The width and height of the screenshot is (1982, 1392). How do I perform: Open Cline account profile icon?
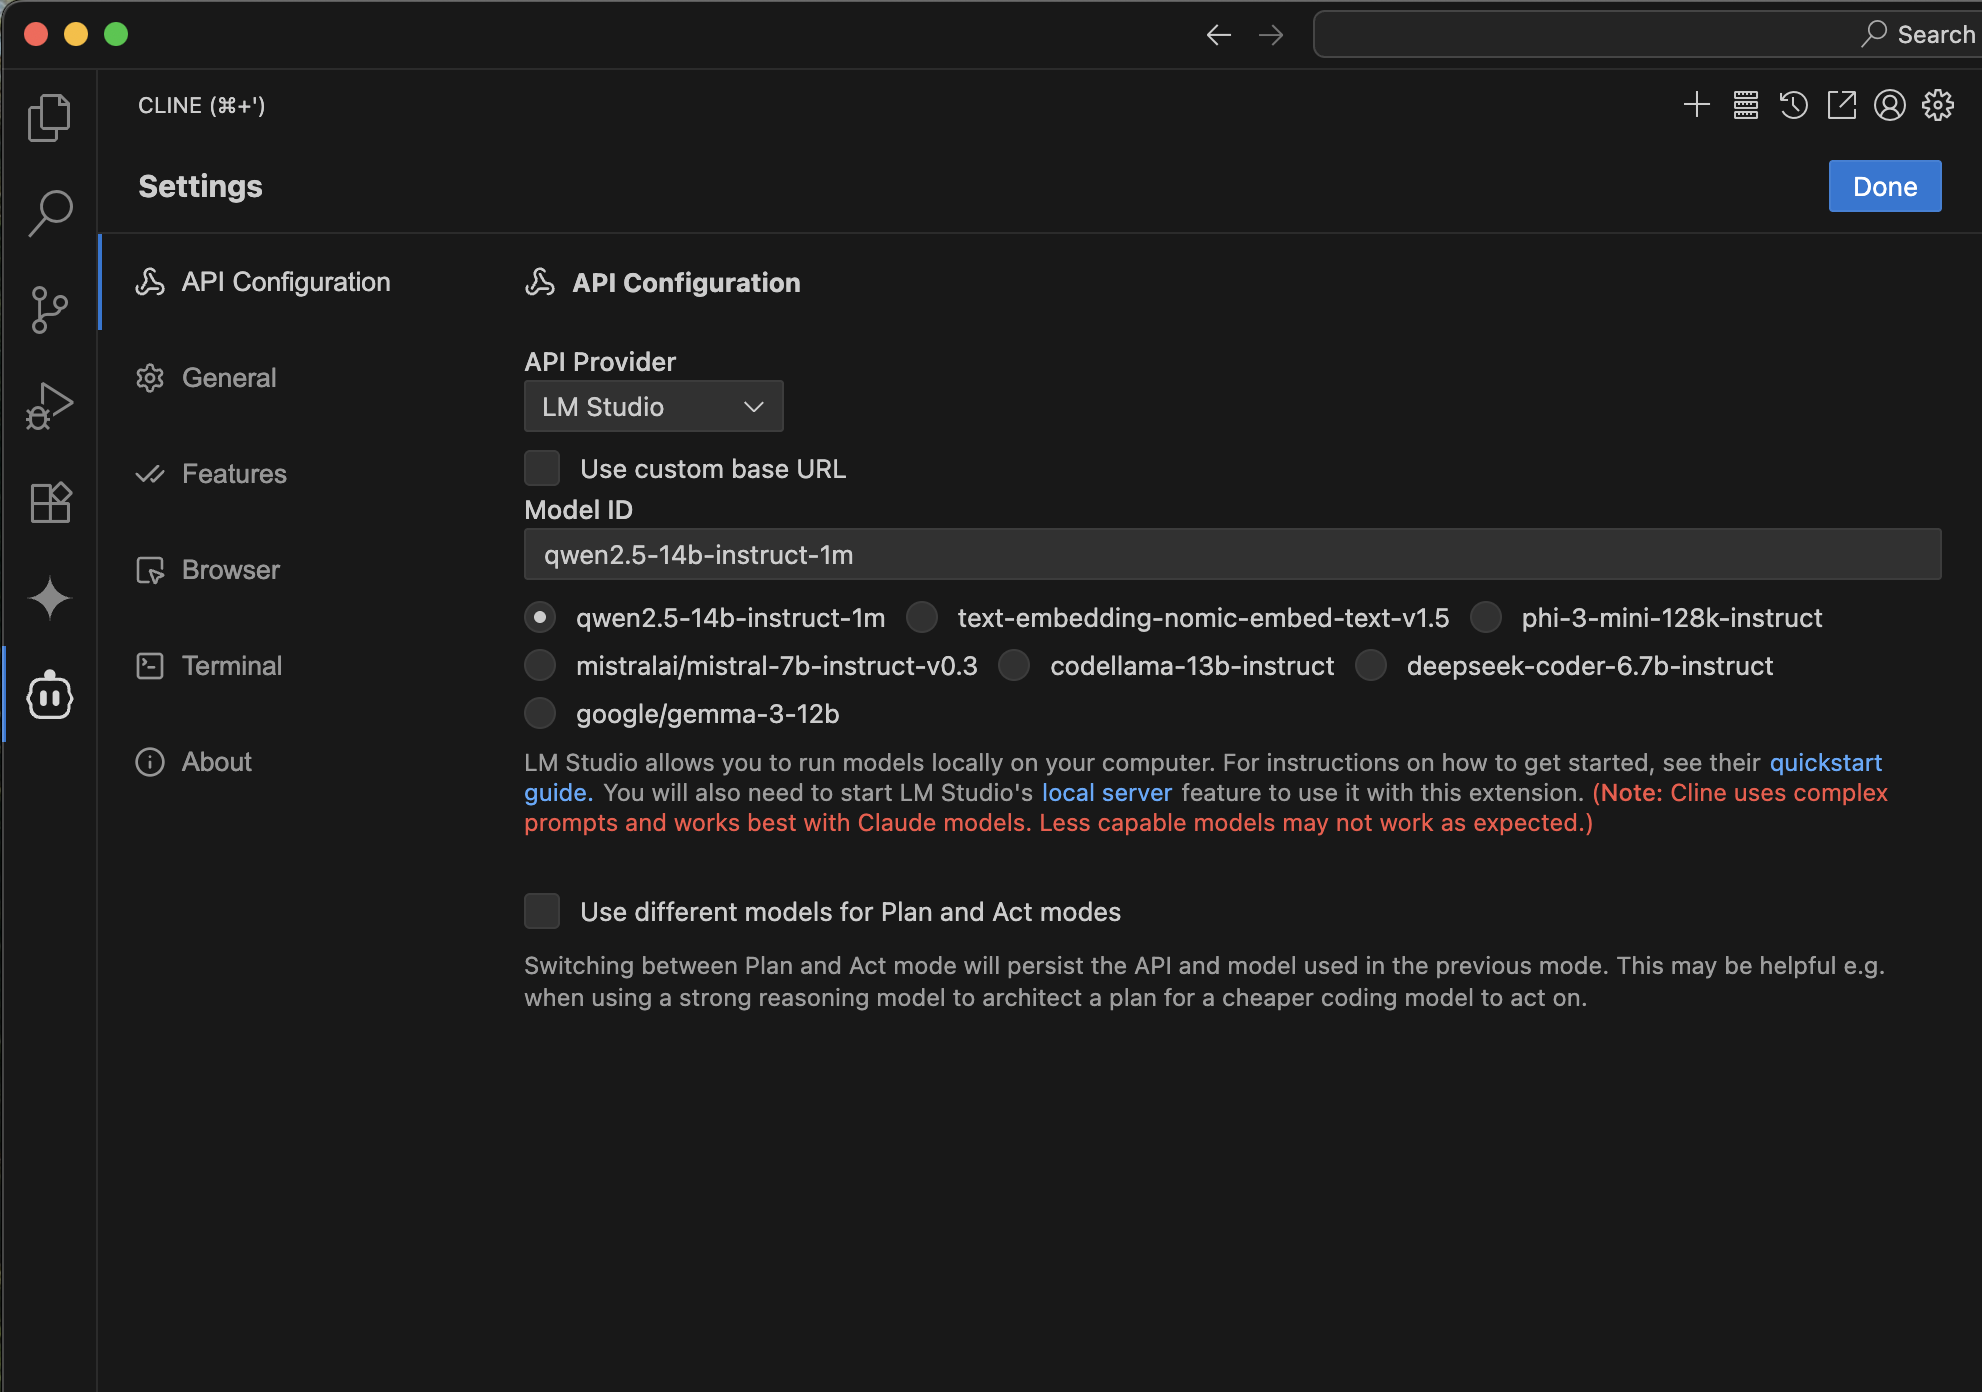point(1889,105)
